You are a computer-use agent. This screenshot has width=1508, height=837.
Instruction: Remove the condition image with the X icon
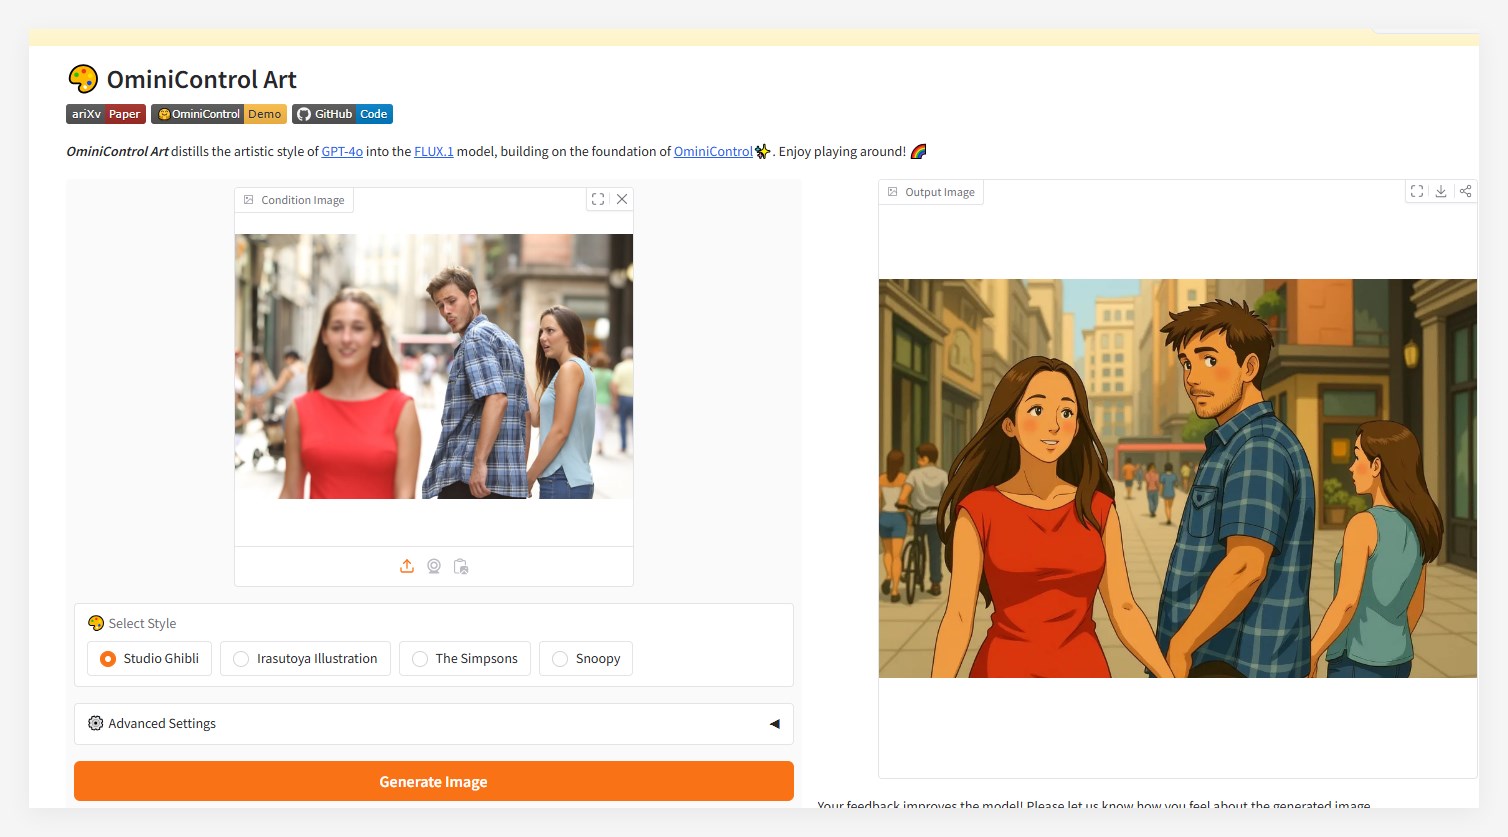(622, 199)
